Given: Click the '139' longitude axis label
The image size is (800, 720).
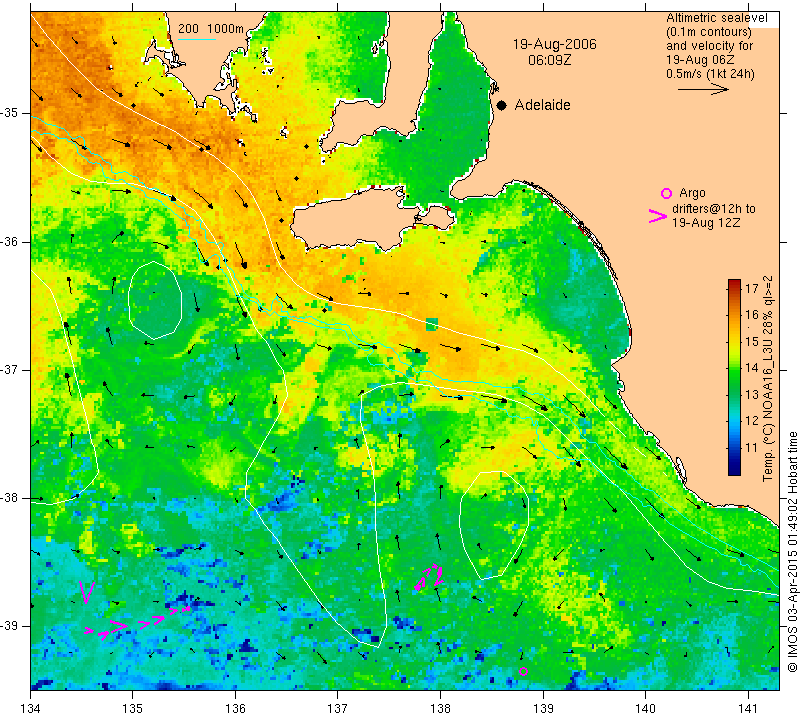Looking at the screenshot, I should (543, 708).
